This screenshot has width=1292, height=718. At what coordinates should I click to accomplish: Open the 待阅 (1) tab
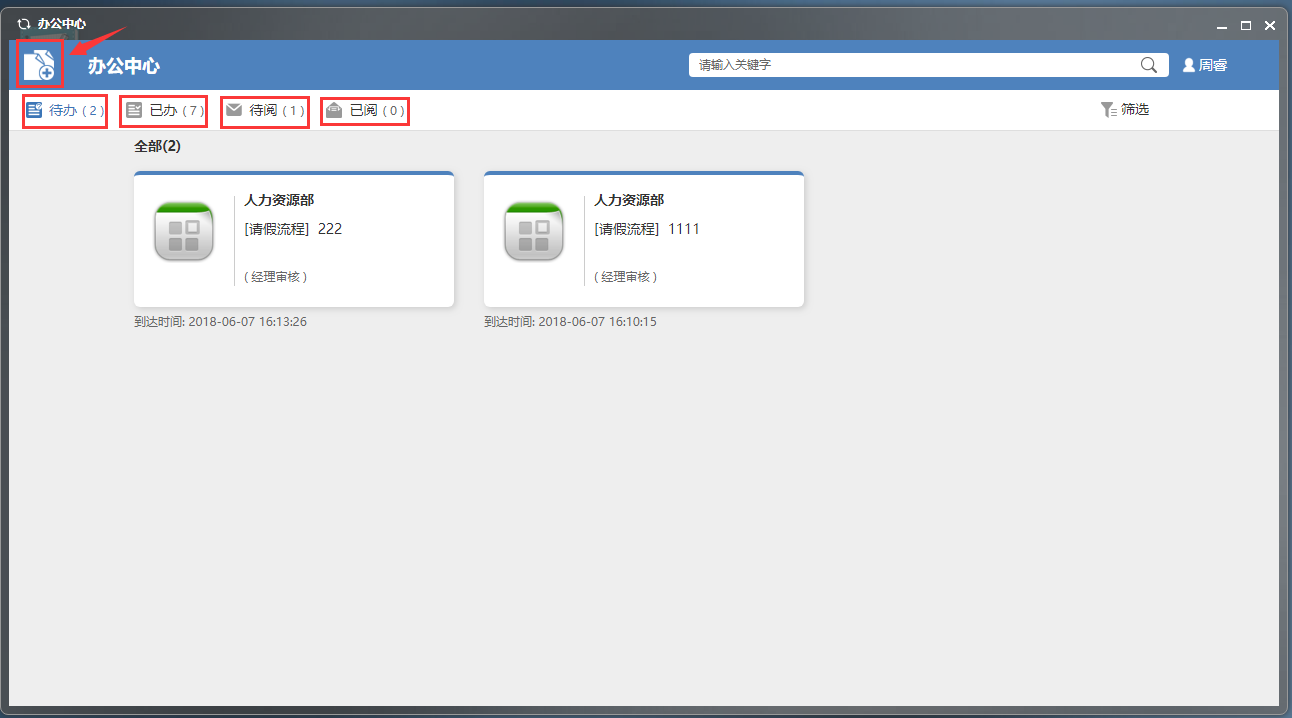(x=264, y=110)
